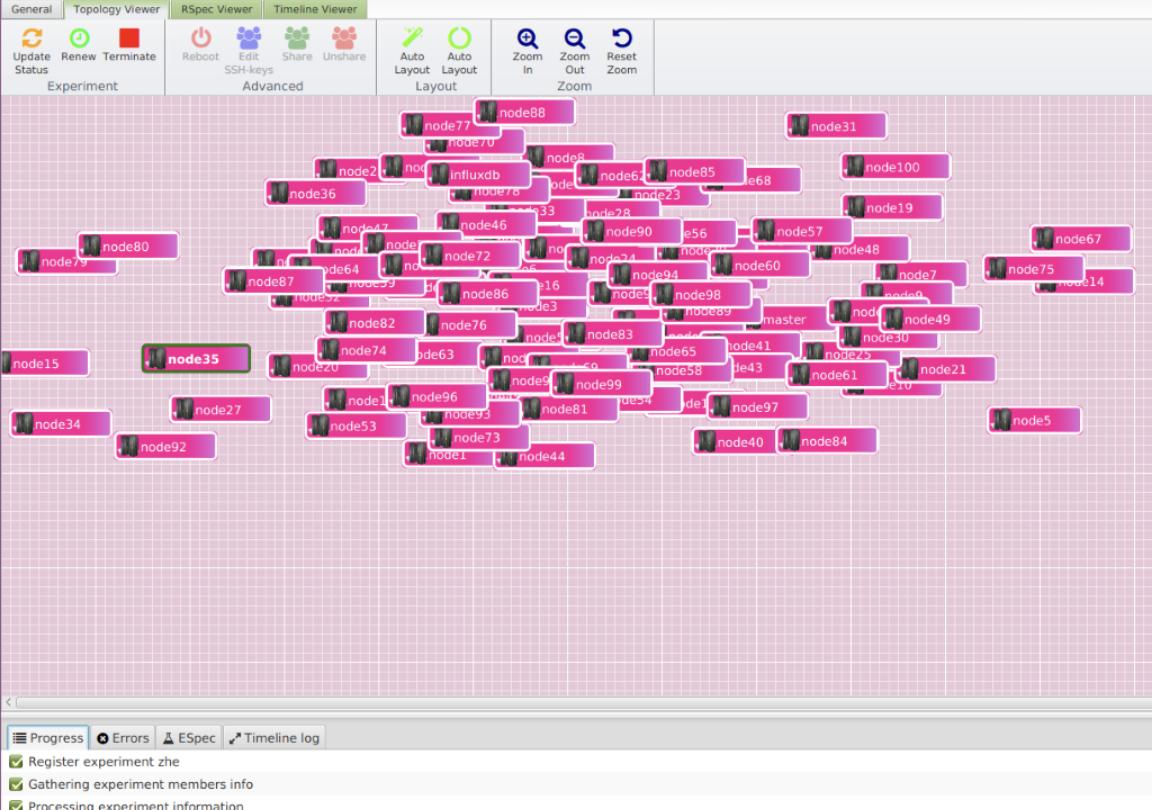1152x810 pixels.
Task: Click node100 in the topology
Action: coord(896,167)
